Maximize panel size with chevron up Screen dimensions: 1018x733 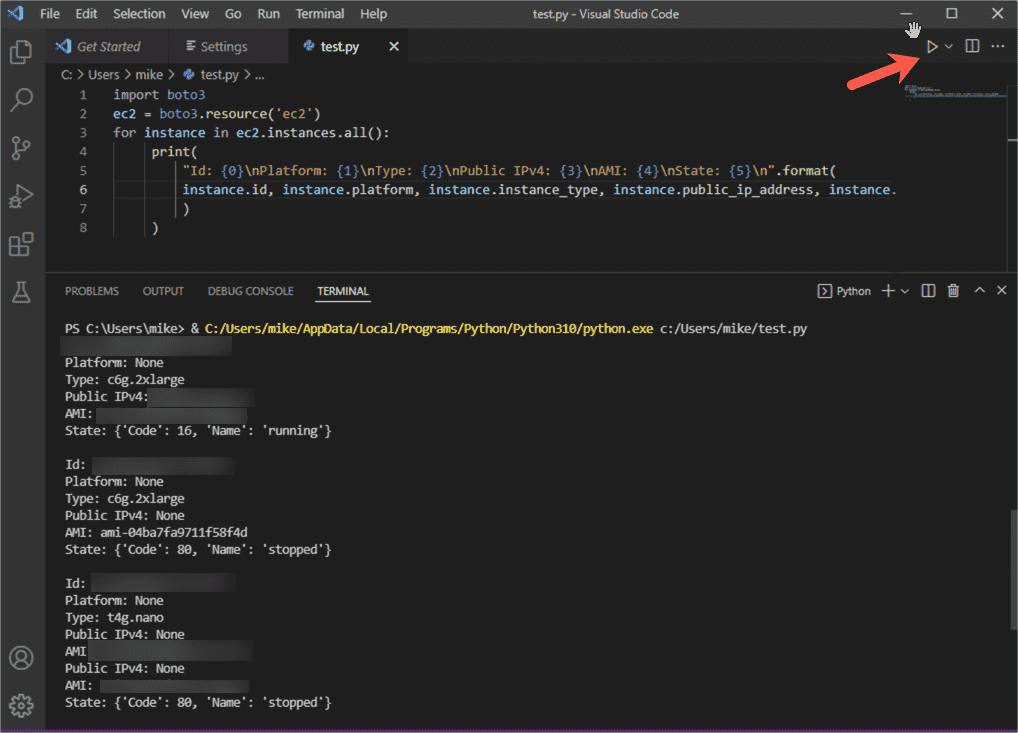(978, 290)
